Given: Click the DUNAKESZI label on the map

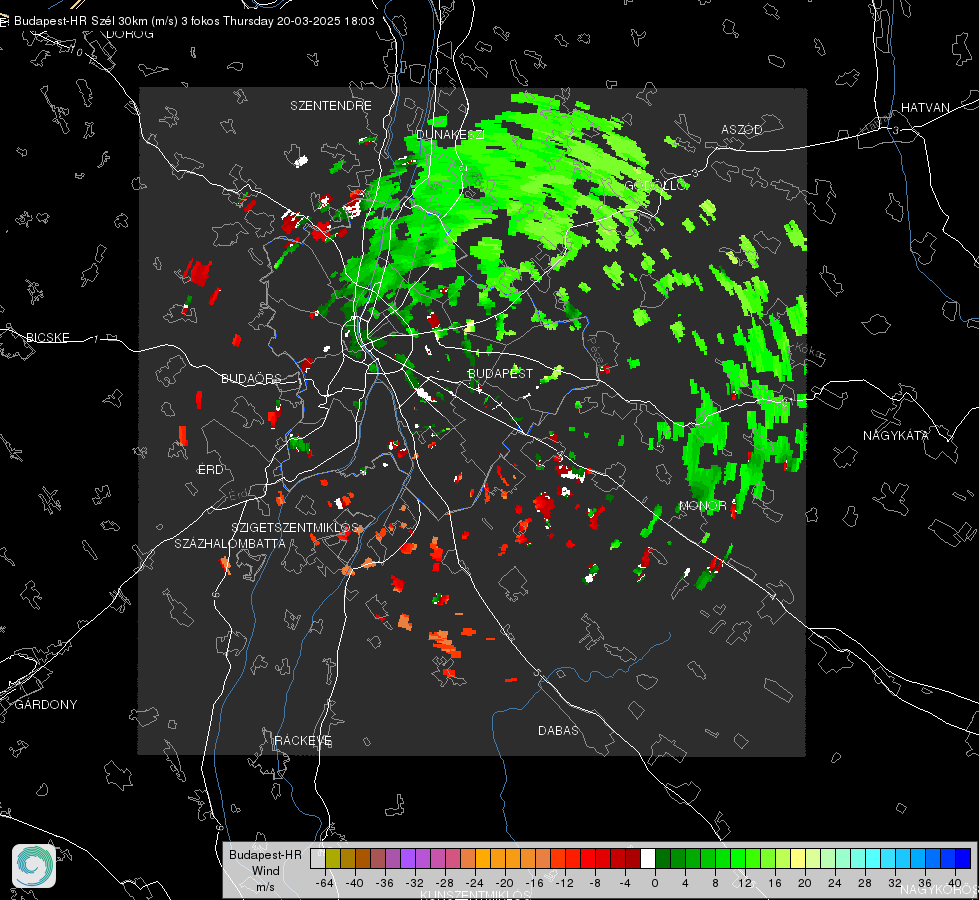Looking at the screenshot, I should coord(450,135).
